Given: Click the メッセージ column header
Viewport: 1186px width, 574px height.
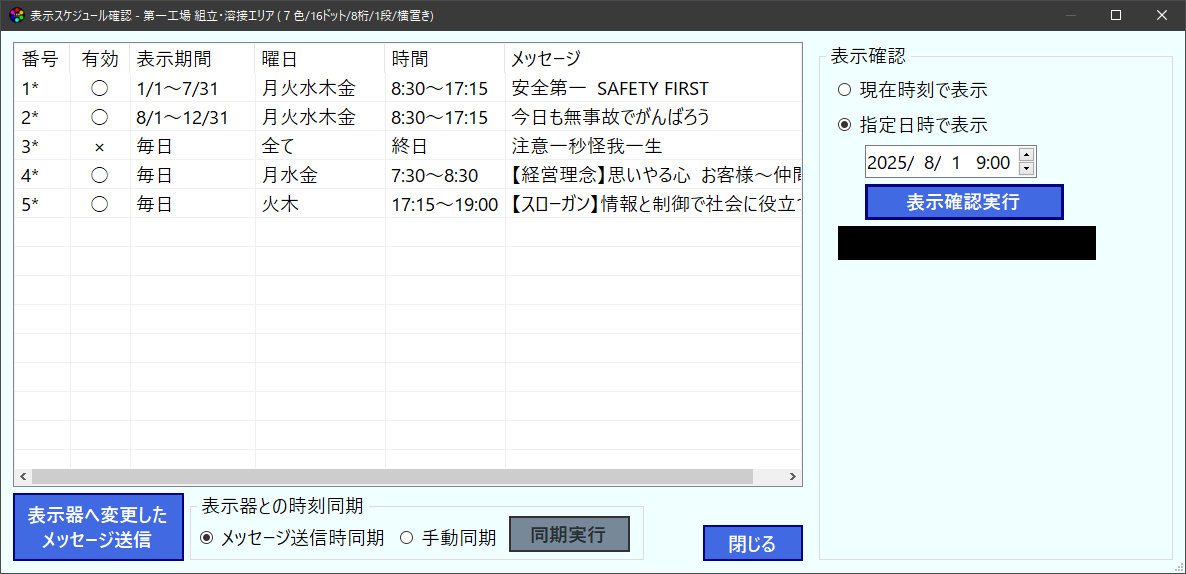Looking at the screenshot, I should pyautogui.click(x=653, y=58).
